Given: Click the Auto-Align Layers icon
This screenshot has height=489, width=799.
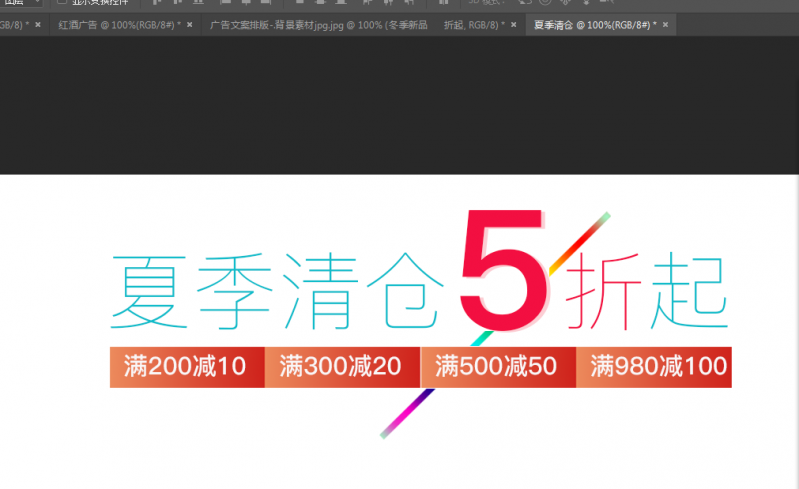Looking at the screenshot, I should pyautogui.click(x=443, y=3).
